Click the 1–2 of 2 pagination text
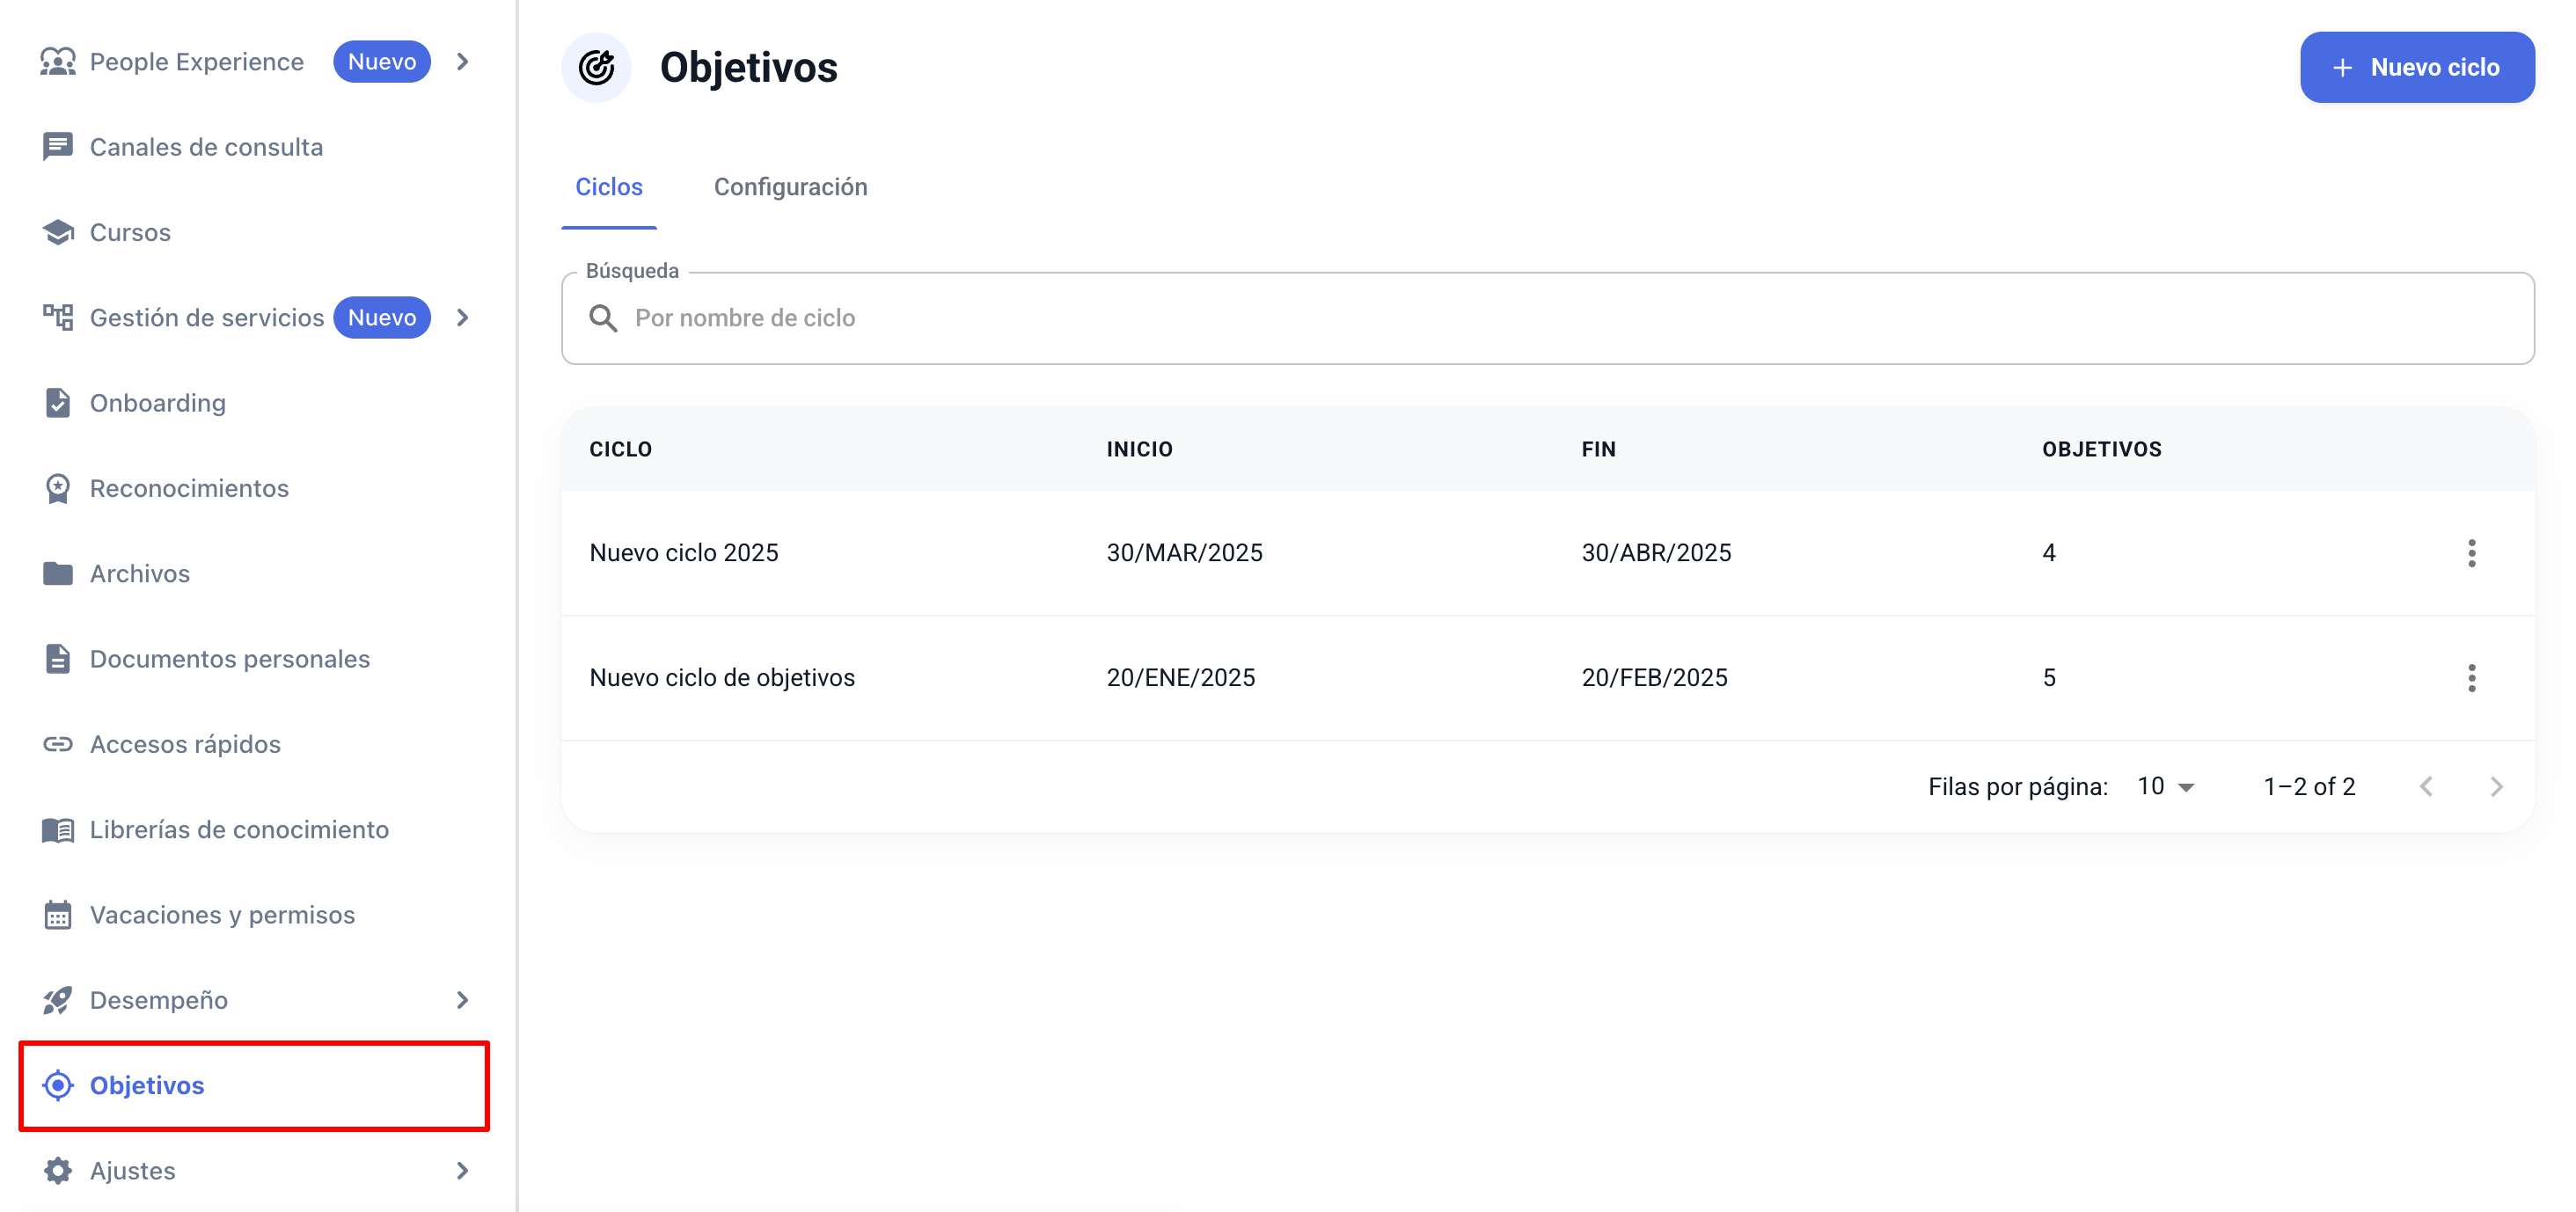The width and height of the screenshot is (2576, 1212). (2309, 787)
